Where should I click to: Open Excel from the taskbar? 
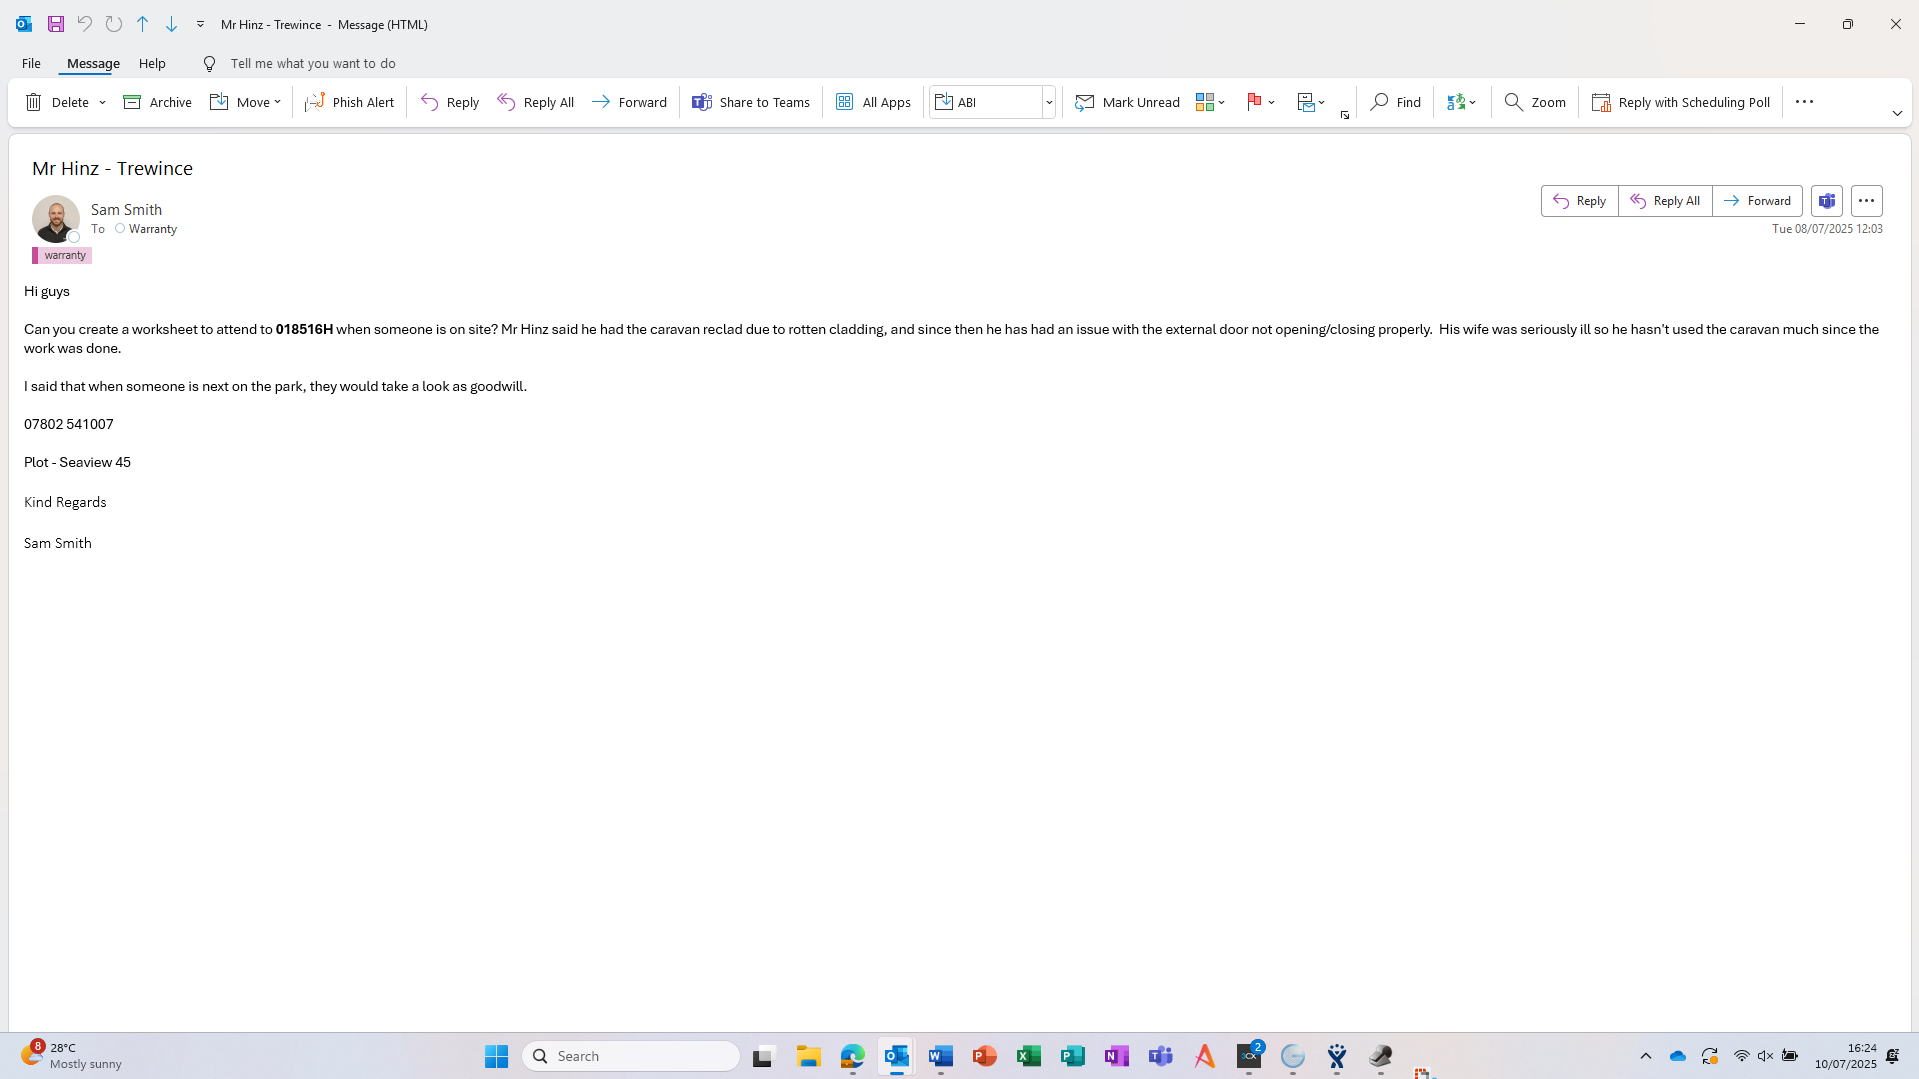(x=1028, y=1056)
